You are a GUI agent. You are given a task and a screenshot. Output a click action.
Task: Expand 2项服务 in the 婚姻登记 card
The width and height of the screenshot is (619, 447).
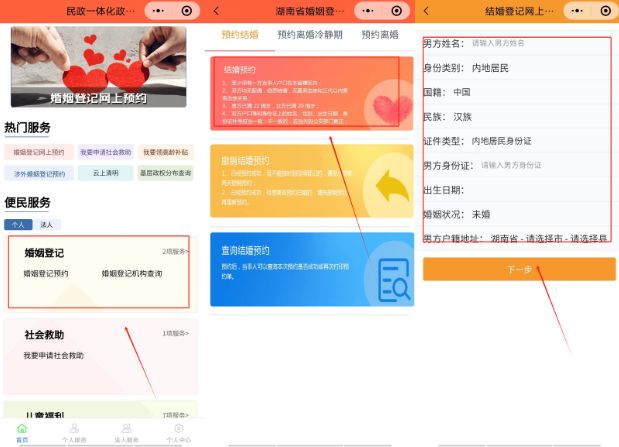pos(176,252)
